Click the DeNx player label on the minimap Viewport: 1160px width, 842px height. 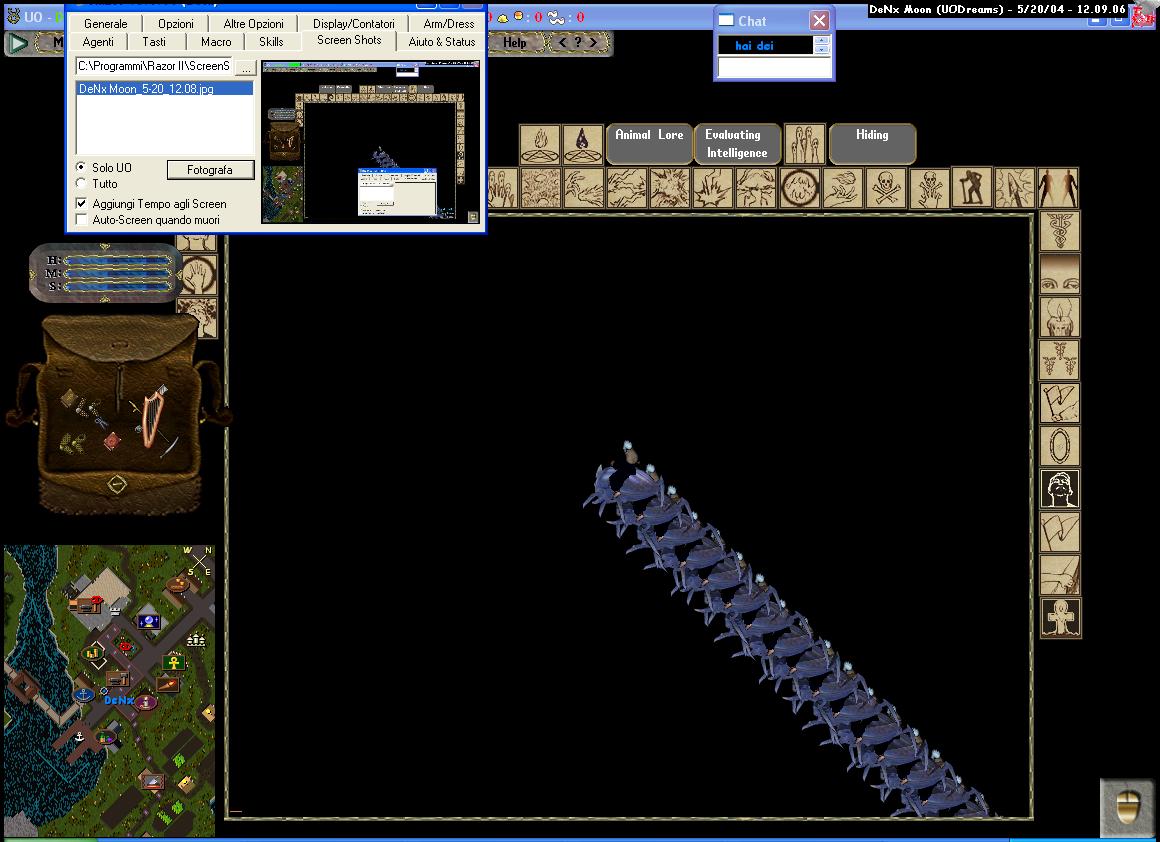(118, 699)
